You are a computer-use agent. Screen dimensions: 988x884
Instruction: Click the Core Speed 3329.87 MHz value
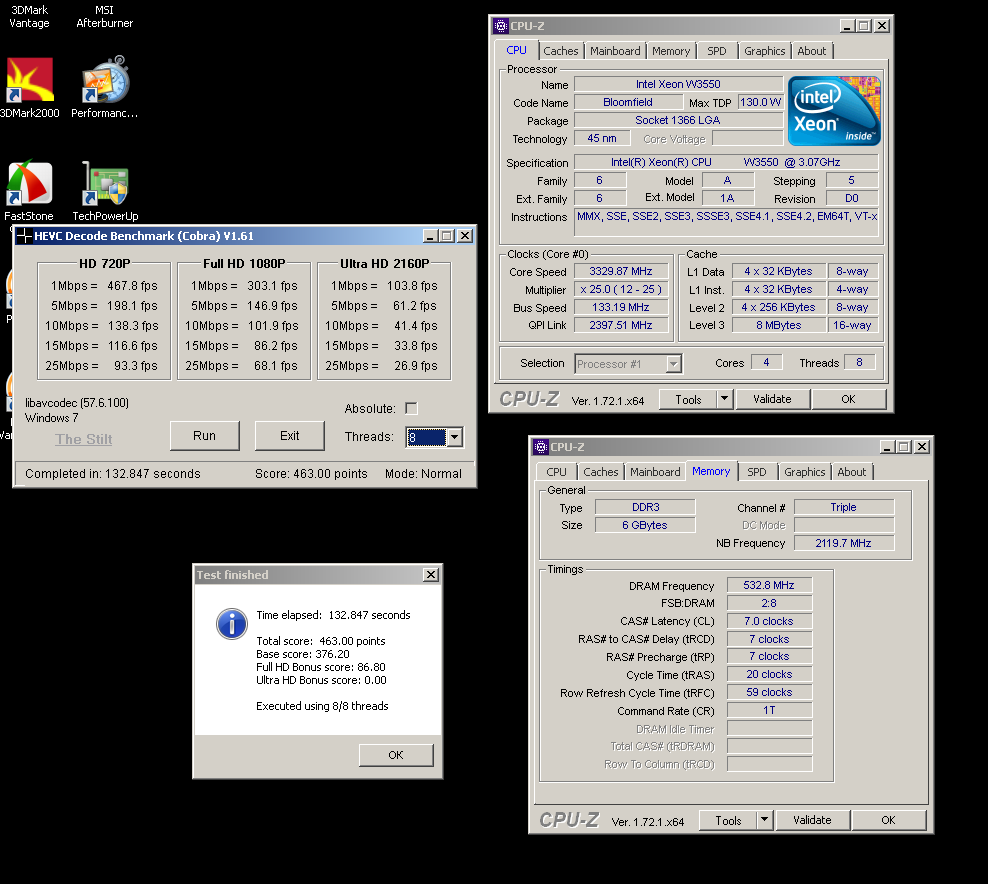[621, 271]
